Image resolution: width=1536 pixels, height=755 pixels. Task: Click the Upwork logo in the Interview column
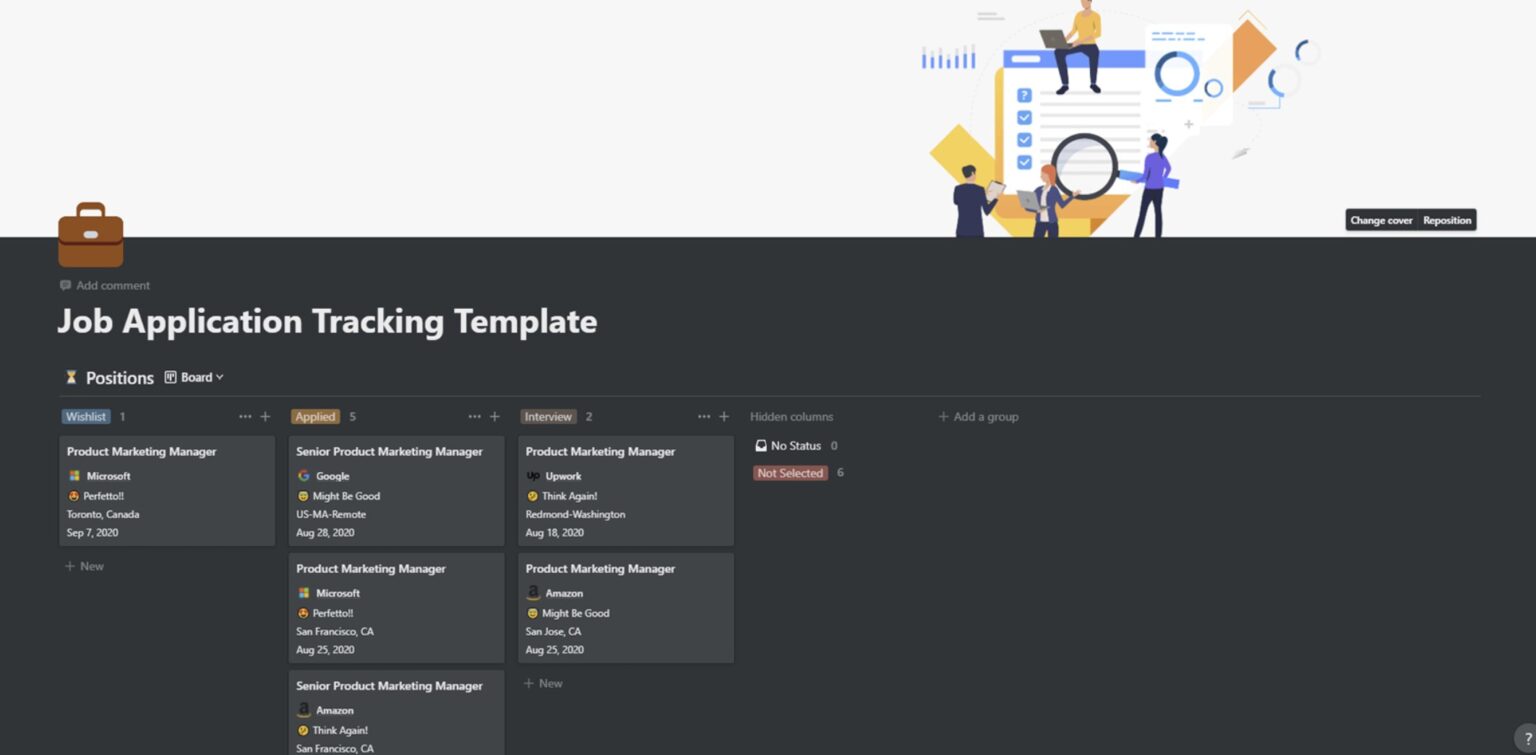pyautogui.click(x=533, y=476)
